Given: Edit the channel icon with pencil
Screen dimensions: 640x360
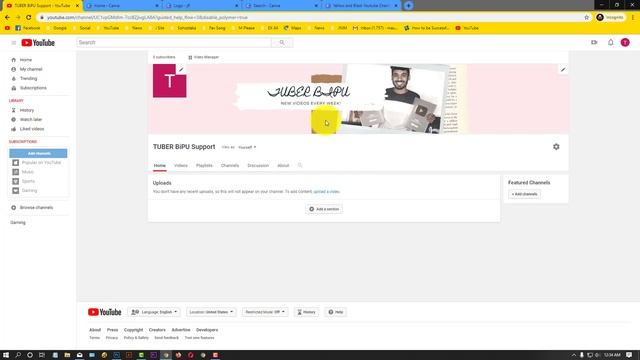Looking at the screenshot, I should coord(181,69).
